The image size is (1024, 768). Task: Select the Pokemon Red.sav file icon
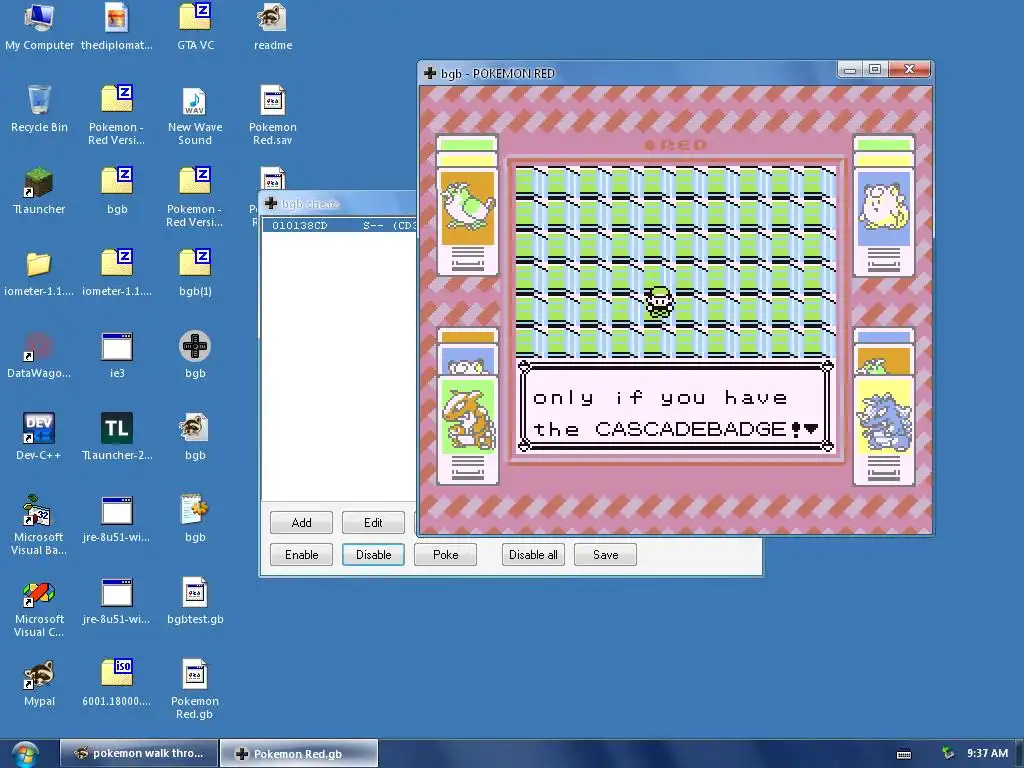coord(273,116)
